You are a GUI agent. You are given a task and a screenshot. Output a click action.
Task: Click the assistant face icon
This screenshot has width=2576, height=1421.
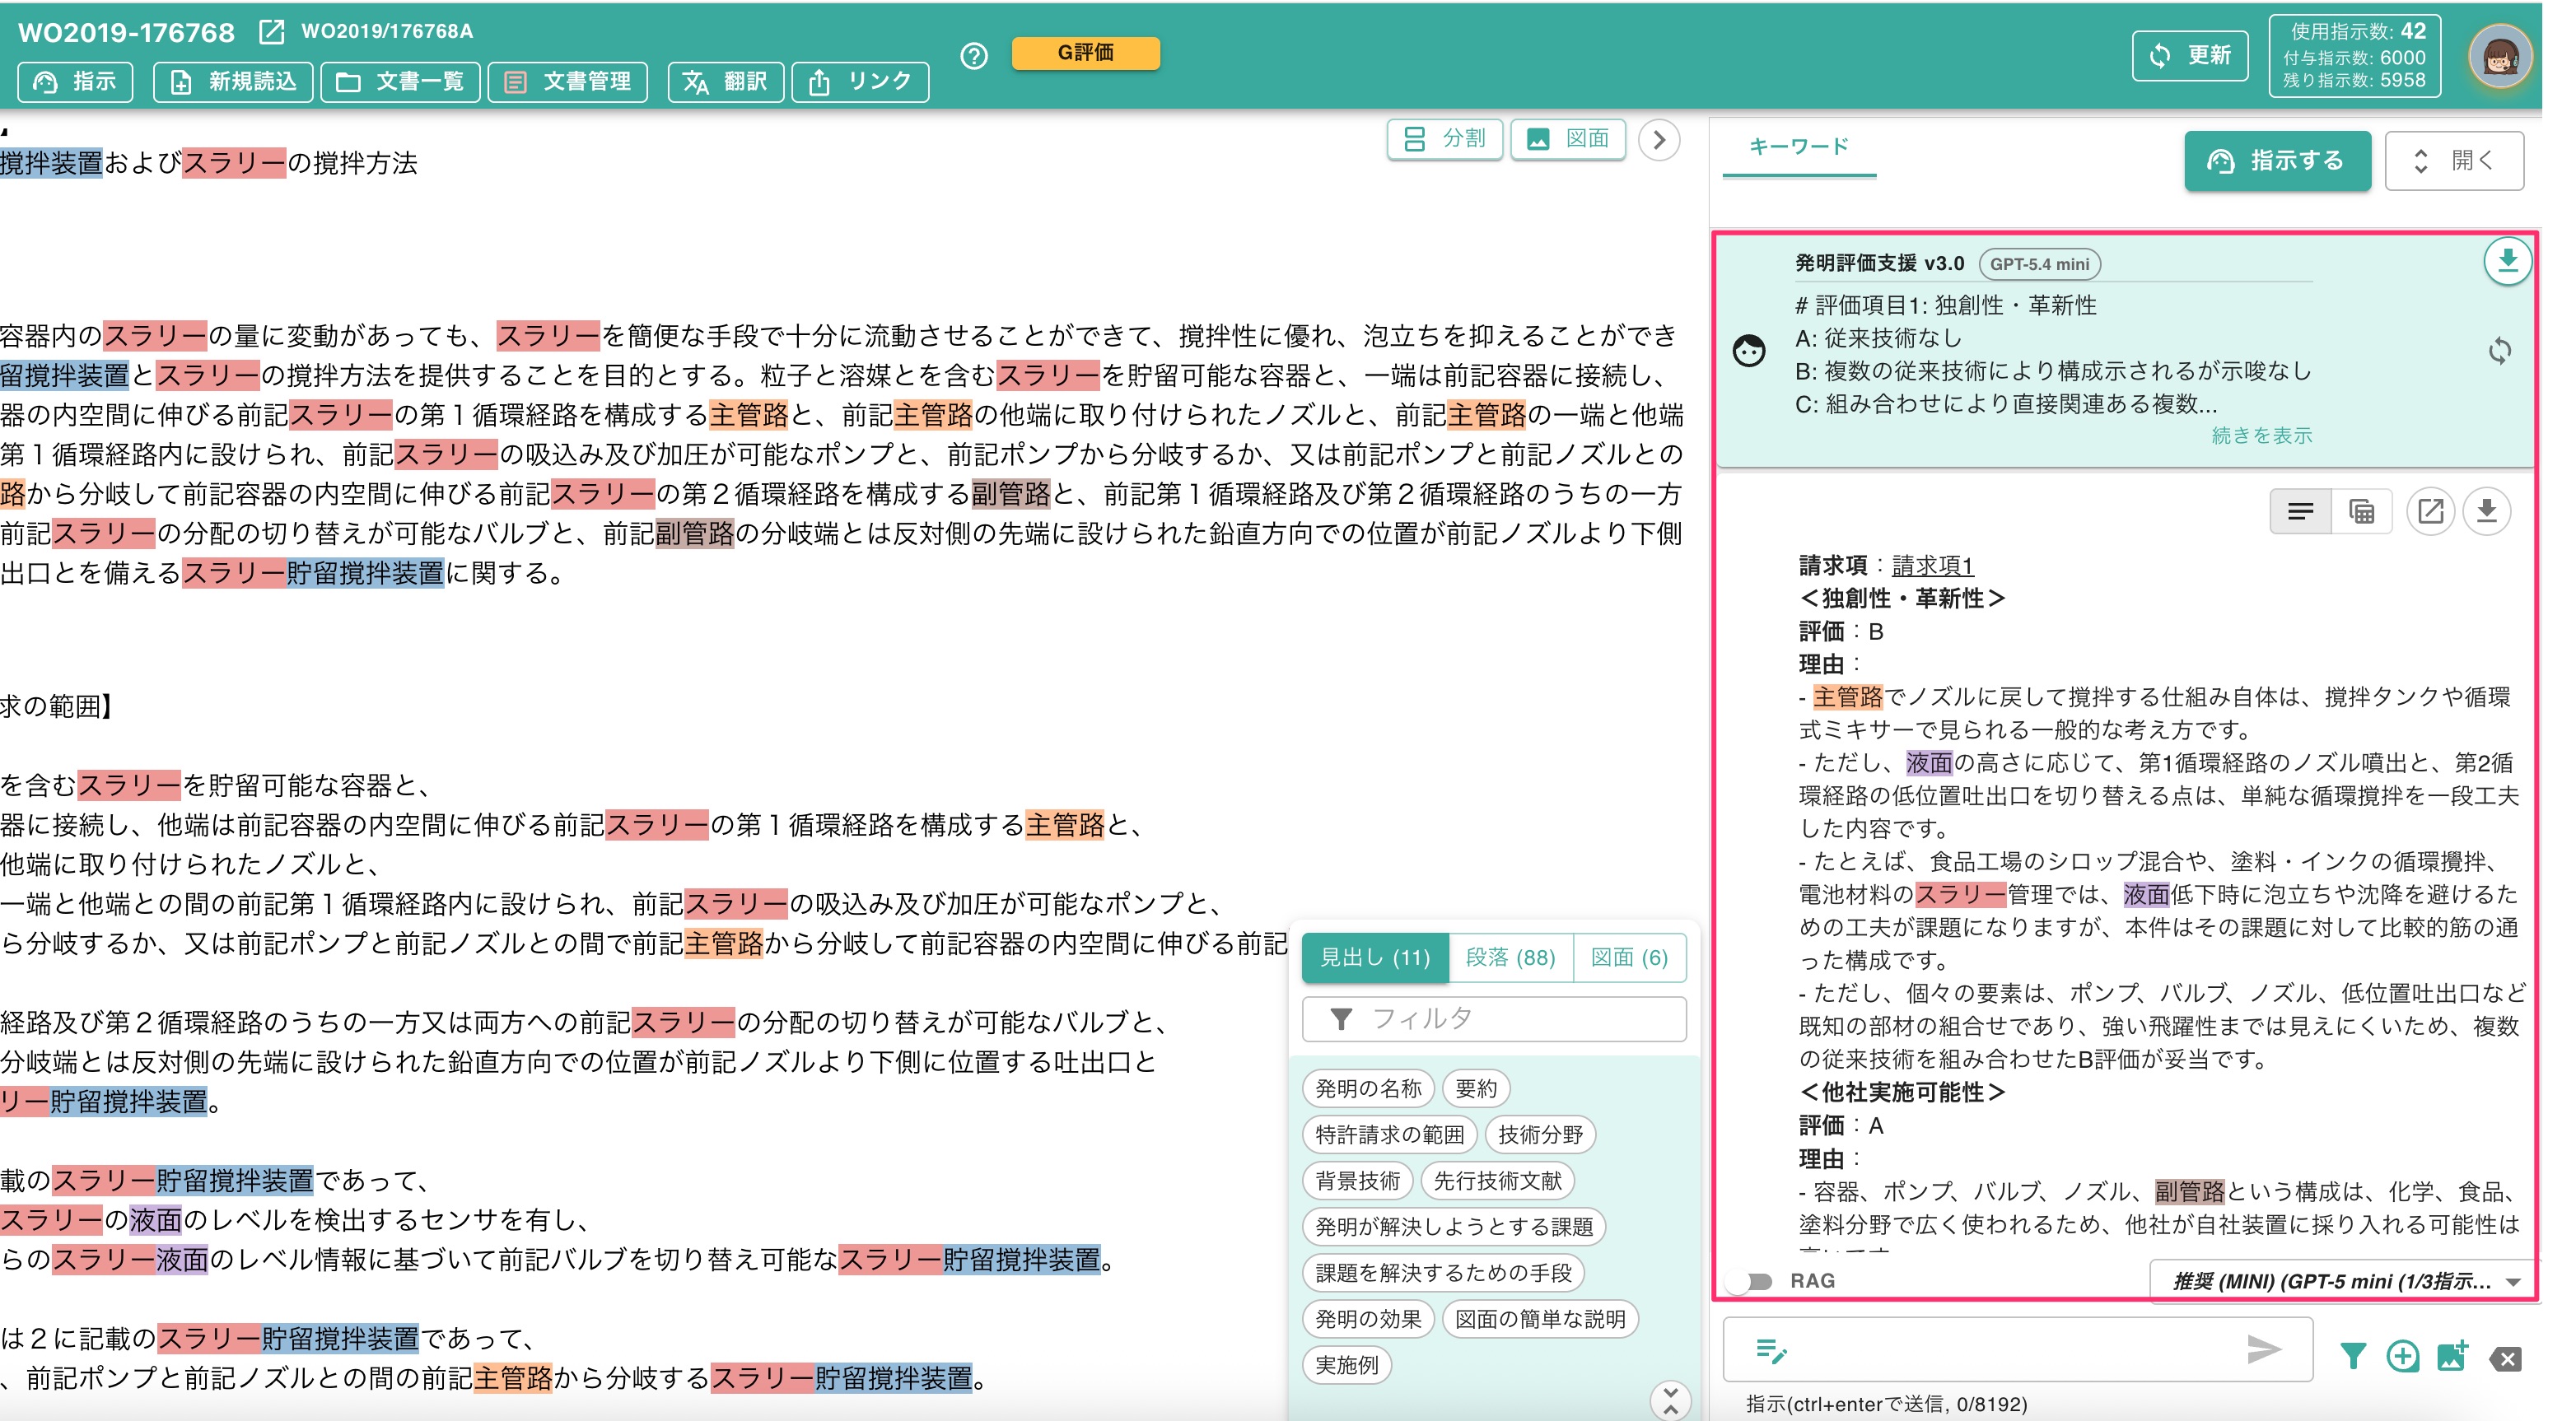pyautogui.click(x=1749, y=351)
